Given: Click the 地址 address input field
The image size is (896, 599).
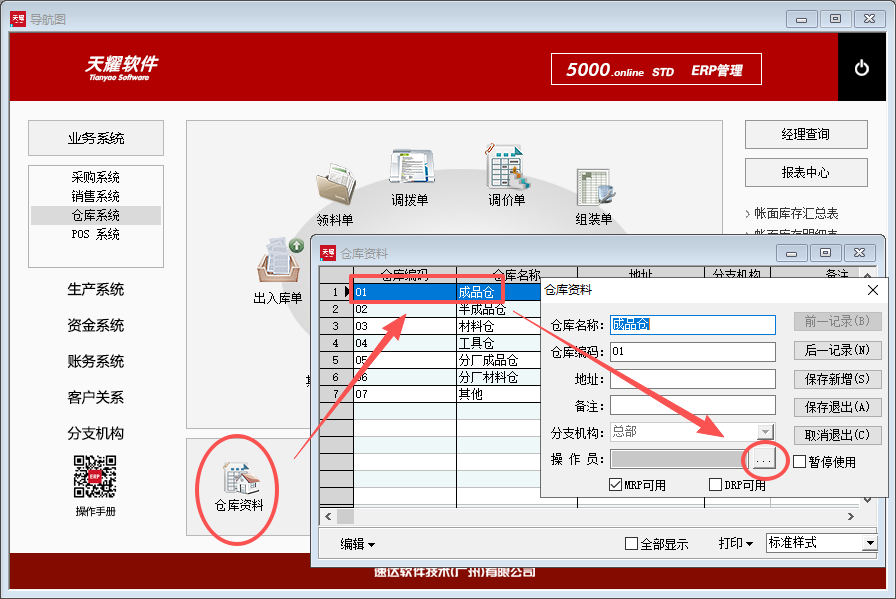Looking at the screenshot, I should coord(693,380).
